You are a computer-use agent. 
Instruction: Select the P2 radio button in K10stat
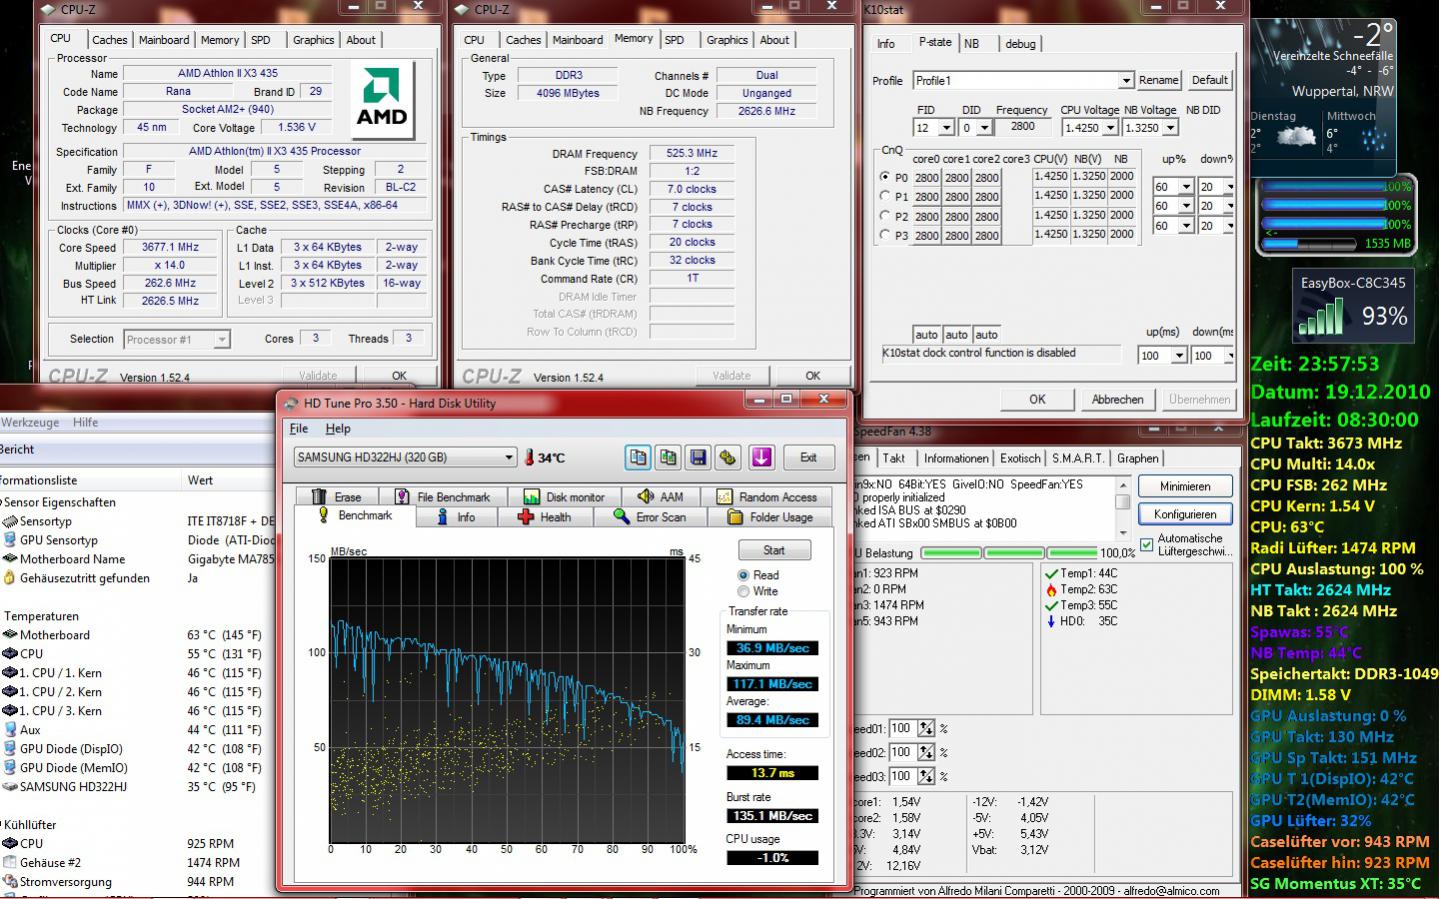click(x=884, y=215)
